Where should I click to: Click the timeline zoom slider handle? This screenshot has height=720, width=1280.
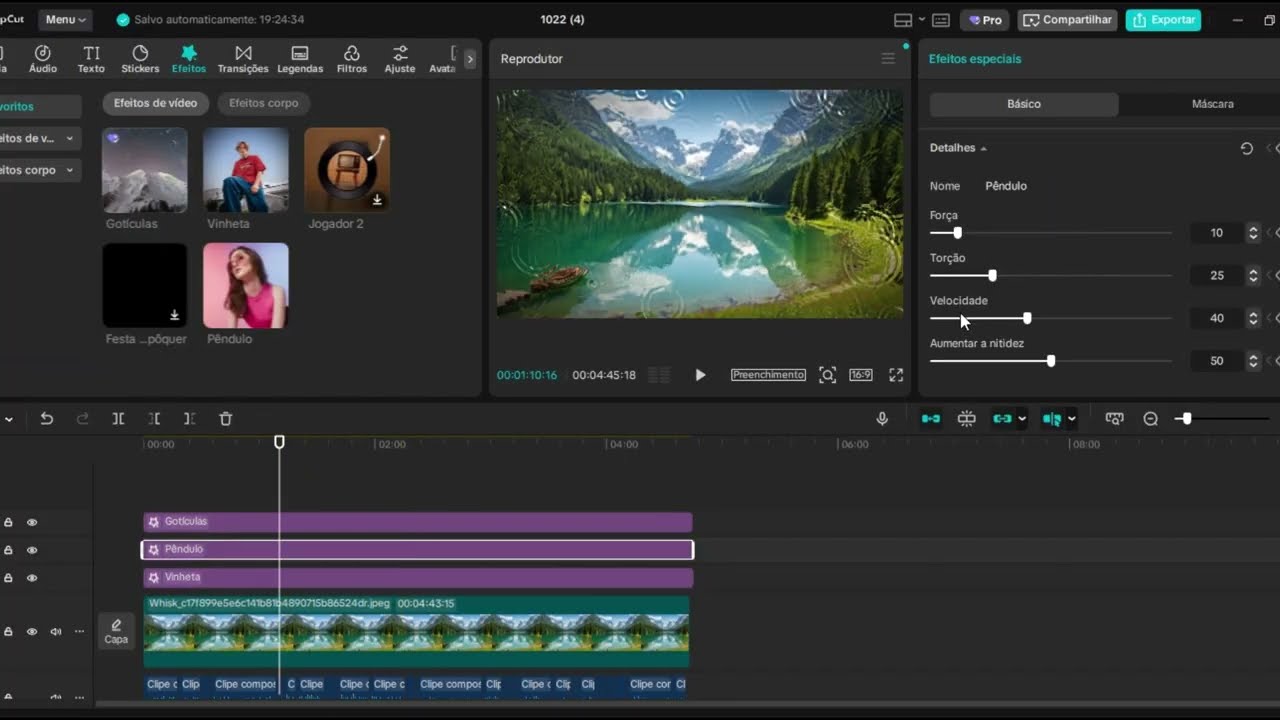pyautogui.click(x=1187, y=419)
